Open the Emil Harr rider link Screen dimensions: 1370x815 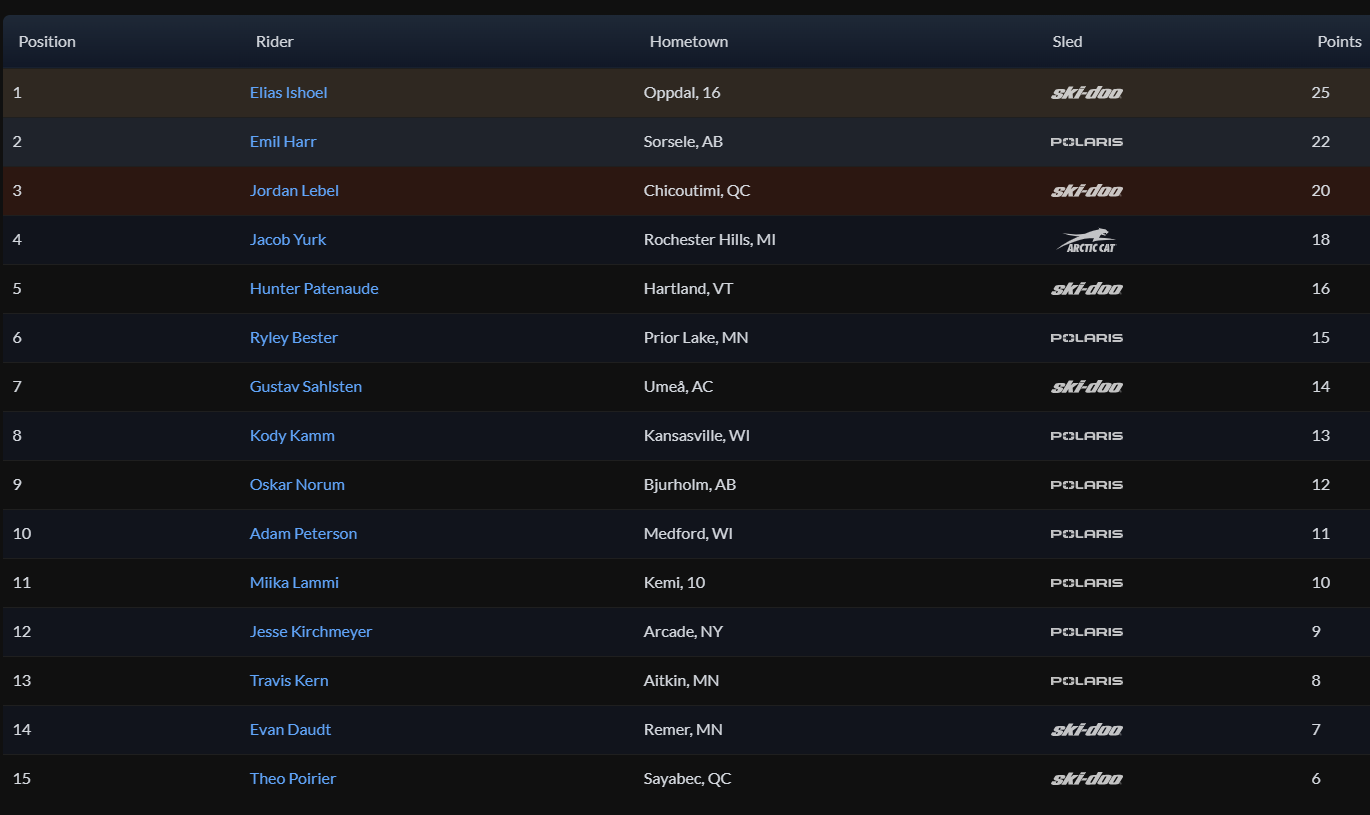pyautogui.click(x=283, y=141)
